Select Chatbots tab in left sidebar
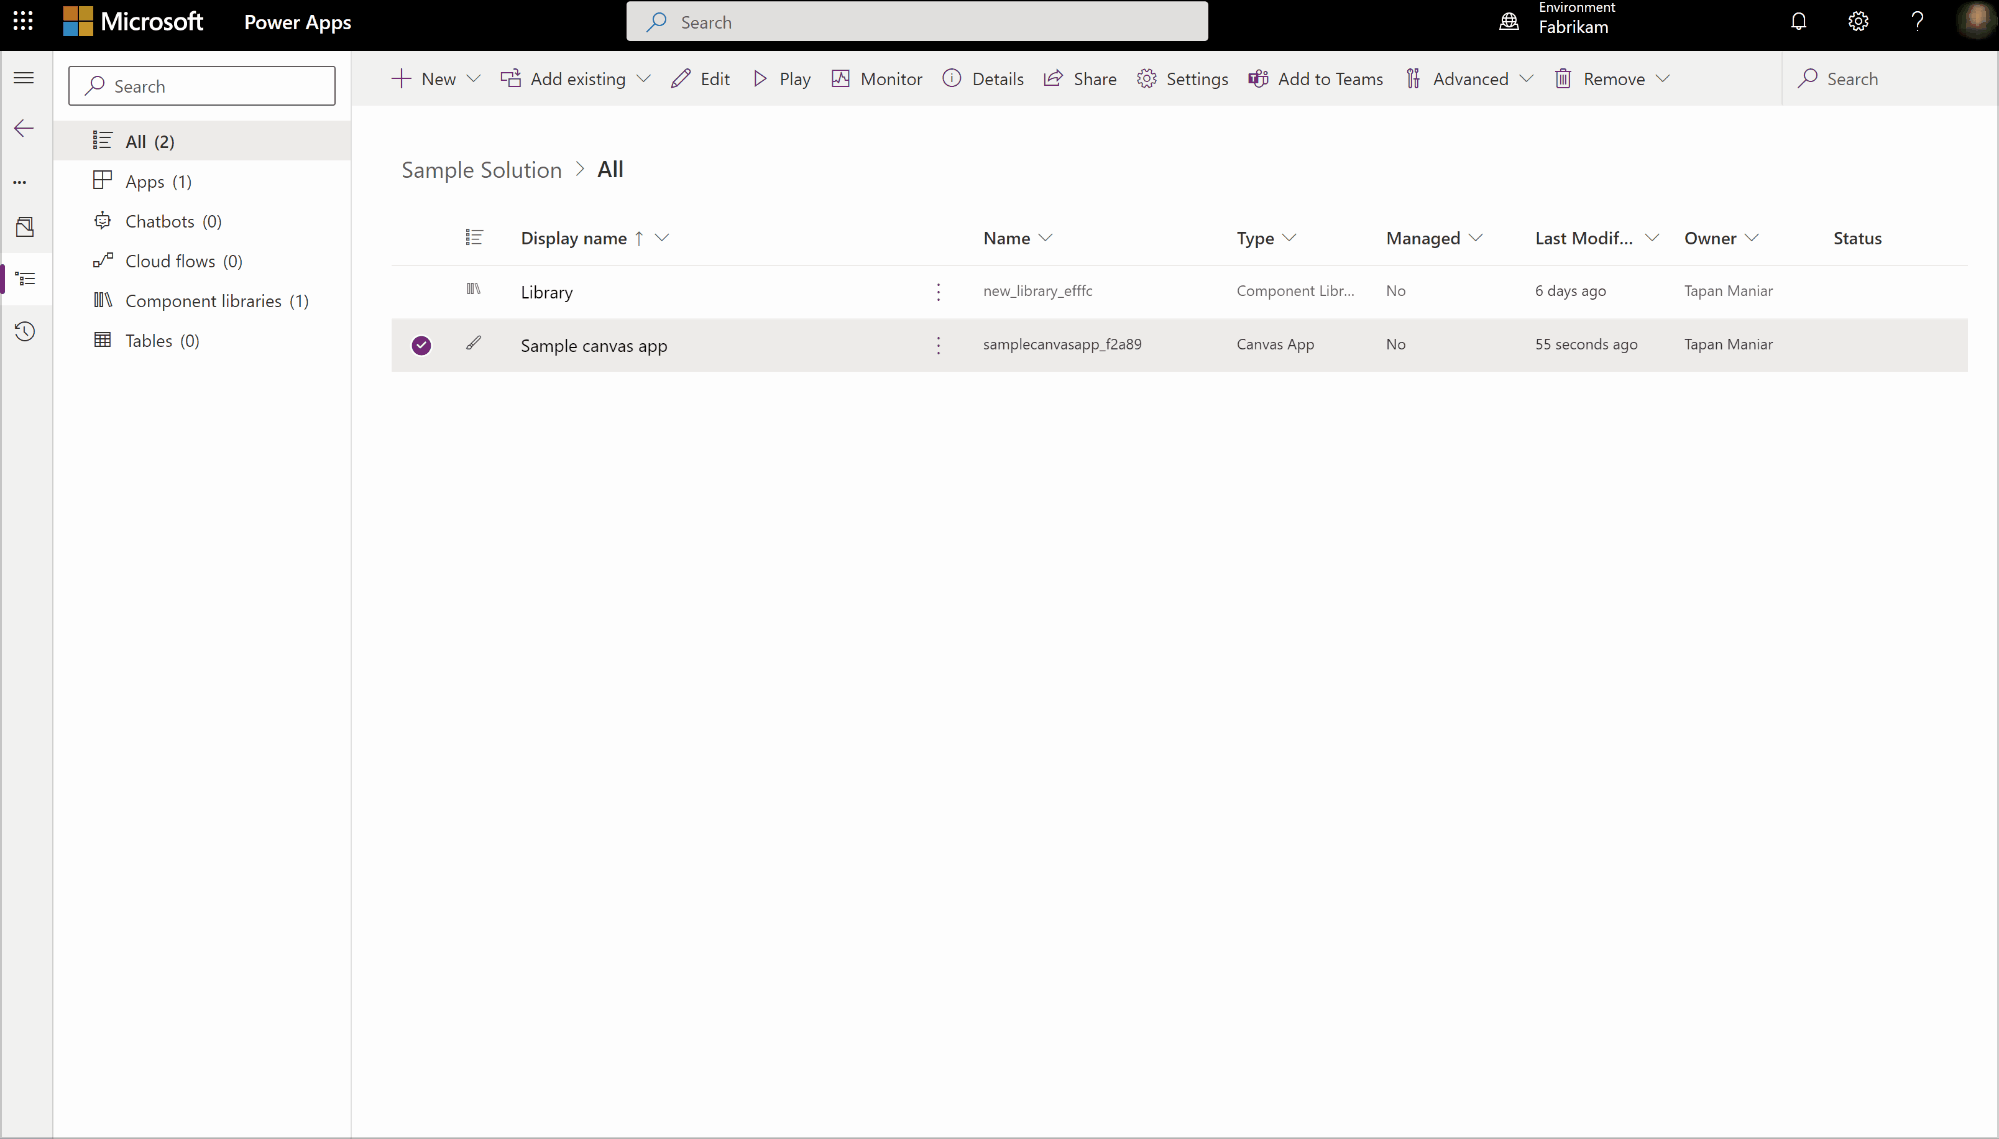This screenshot has height=1139, width=1999. point(172,221)
